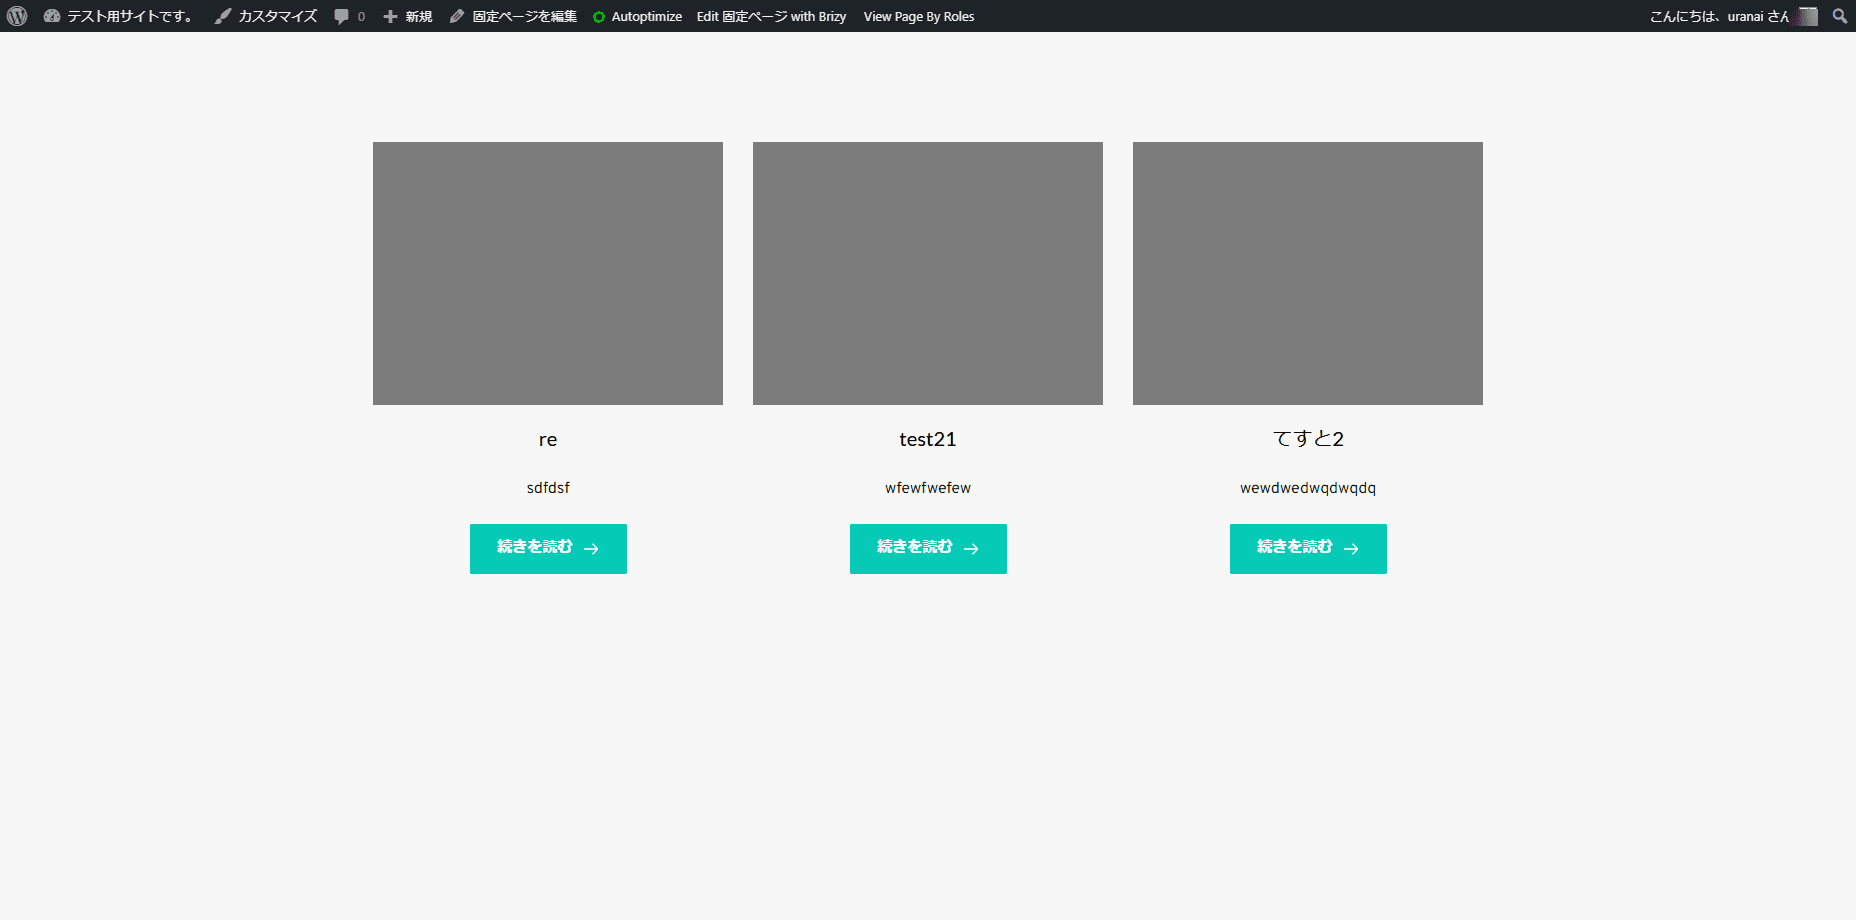
Task: Click the てすと2 post title
Action: (x=1308, y=439)
